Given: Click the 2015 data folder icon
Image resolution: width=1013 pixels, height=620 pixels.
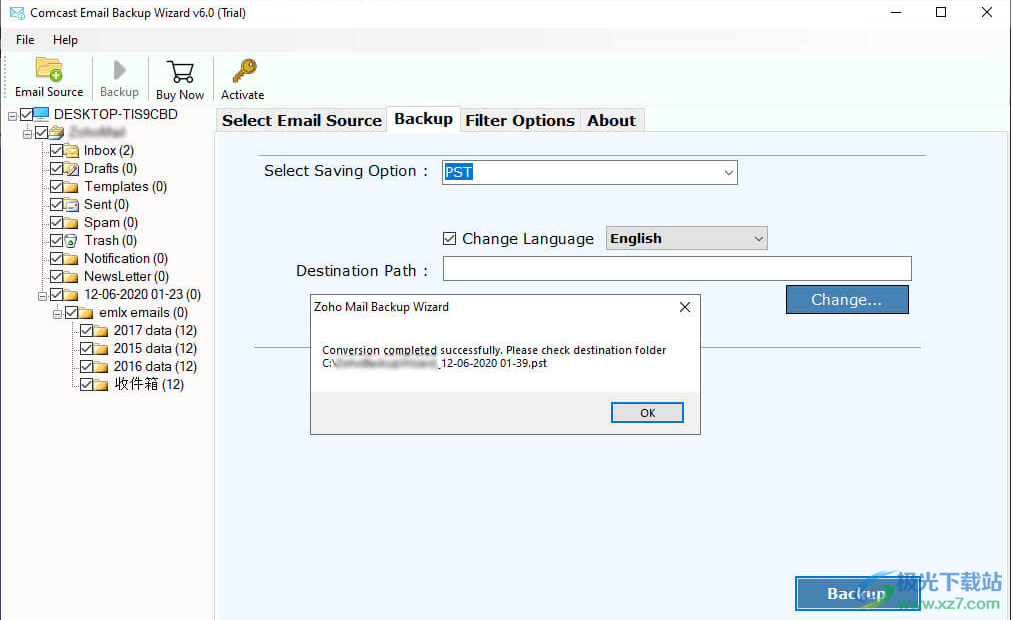Looking at the screenshot, I should pos(101,349).
